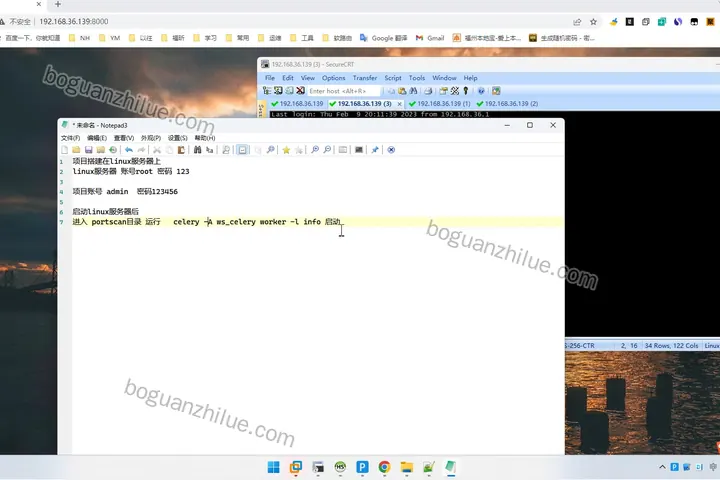
Task: Open SecureCRT Script menu
Action: tap(393, 78)
